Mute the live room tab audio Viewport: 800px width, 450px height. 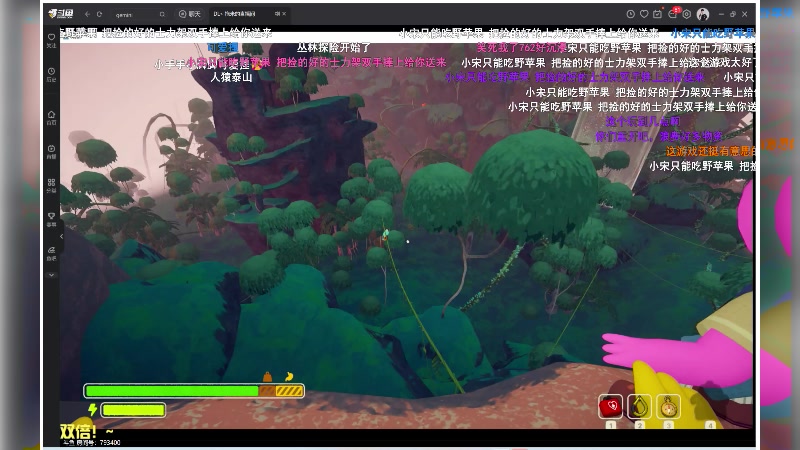[277, 14]
